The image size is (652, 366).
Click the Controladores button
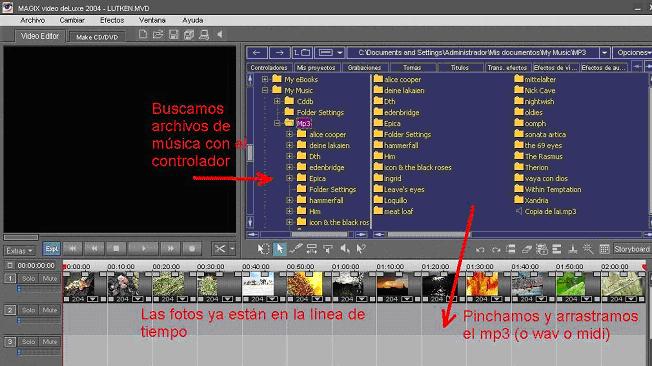point(269,67)
